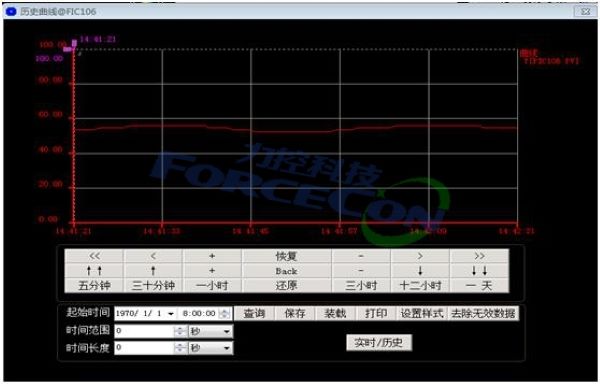
Task: Click the 时间长度 input field
Action: tap(145, 348)
